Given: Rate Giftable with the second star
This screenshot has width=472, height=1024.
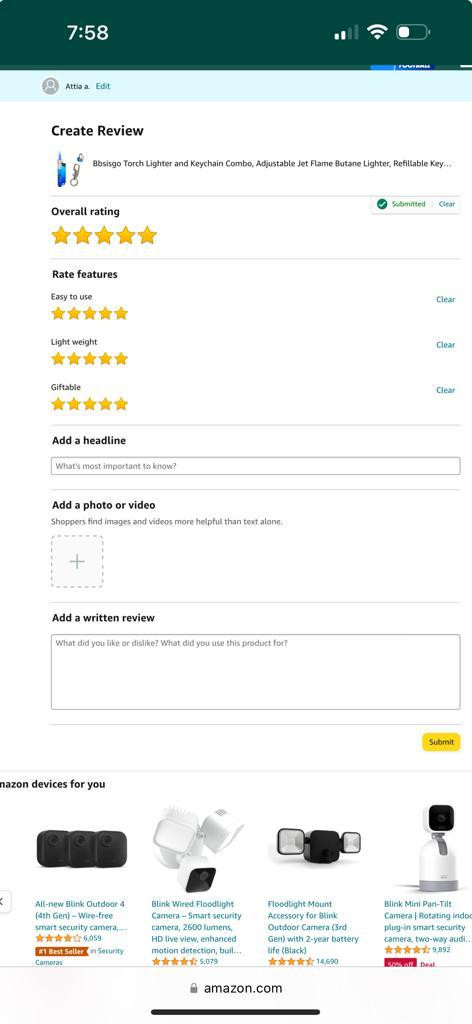Looking at the screenshot, I should click(x=74, y=404).
